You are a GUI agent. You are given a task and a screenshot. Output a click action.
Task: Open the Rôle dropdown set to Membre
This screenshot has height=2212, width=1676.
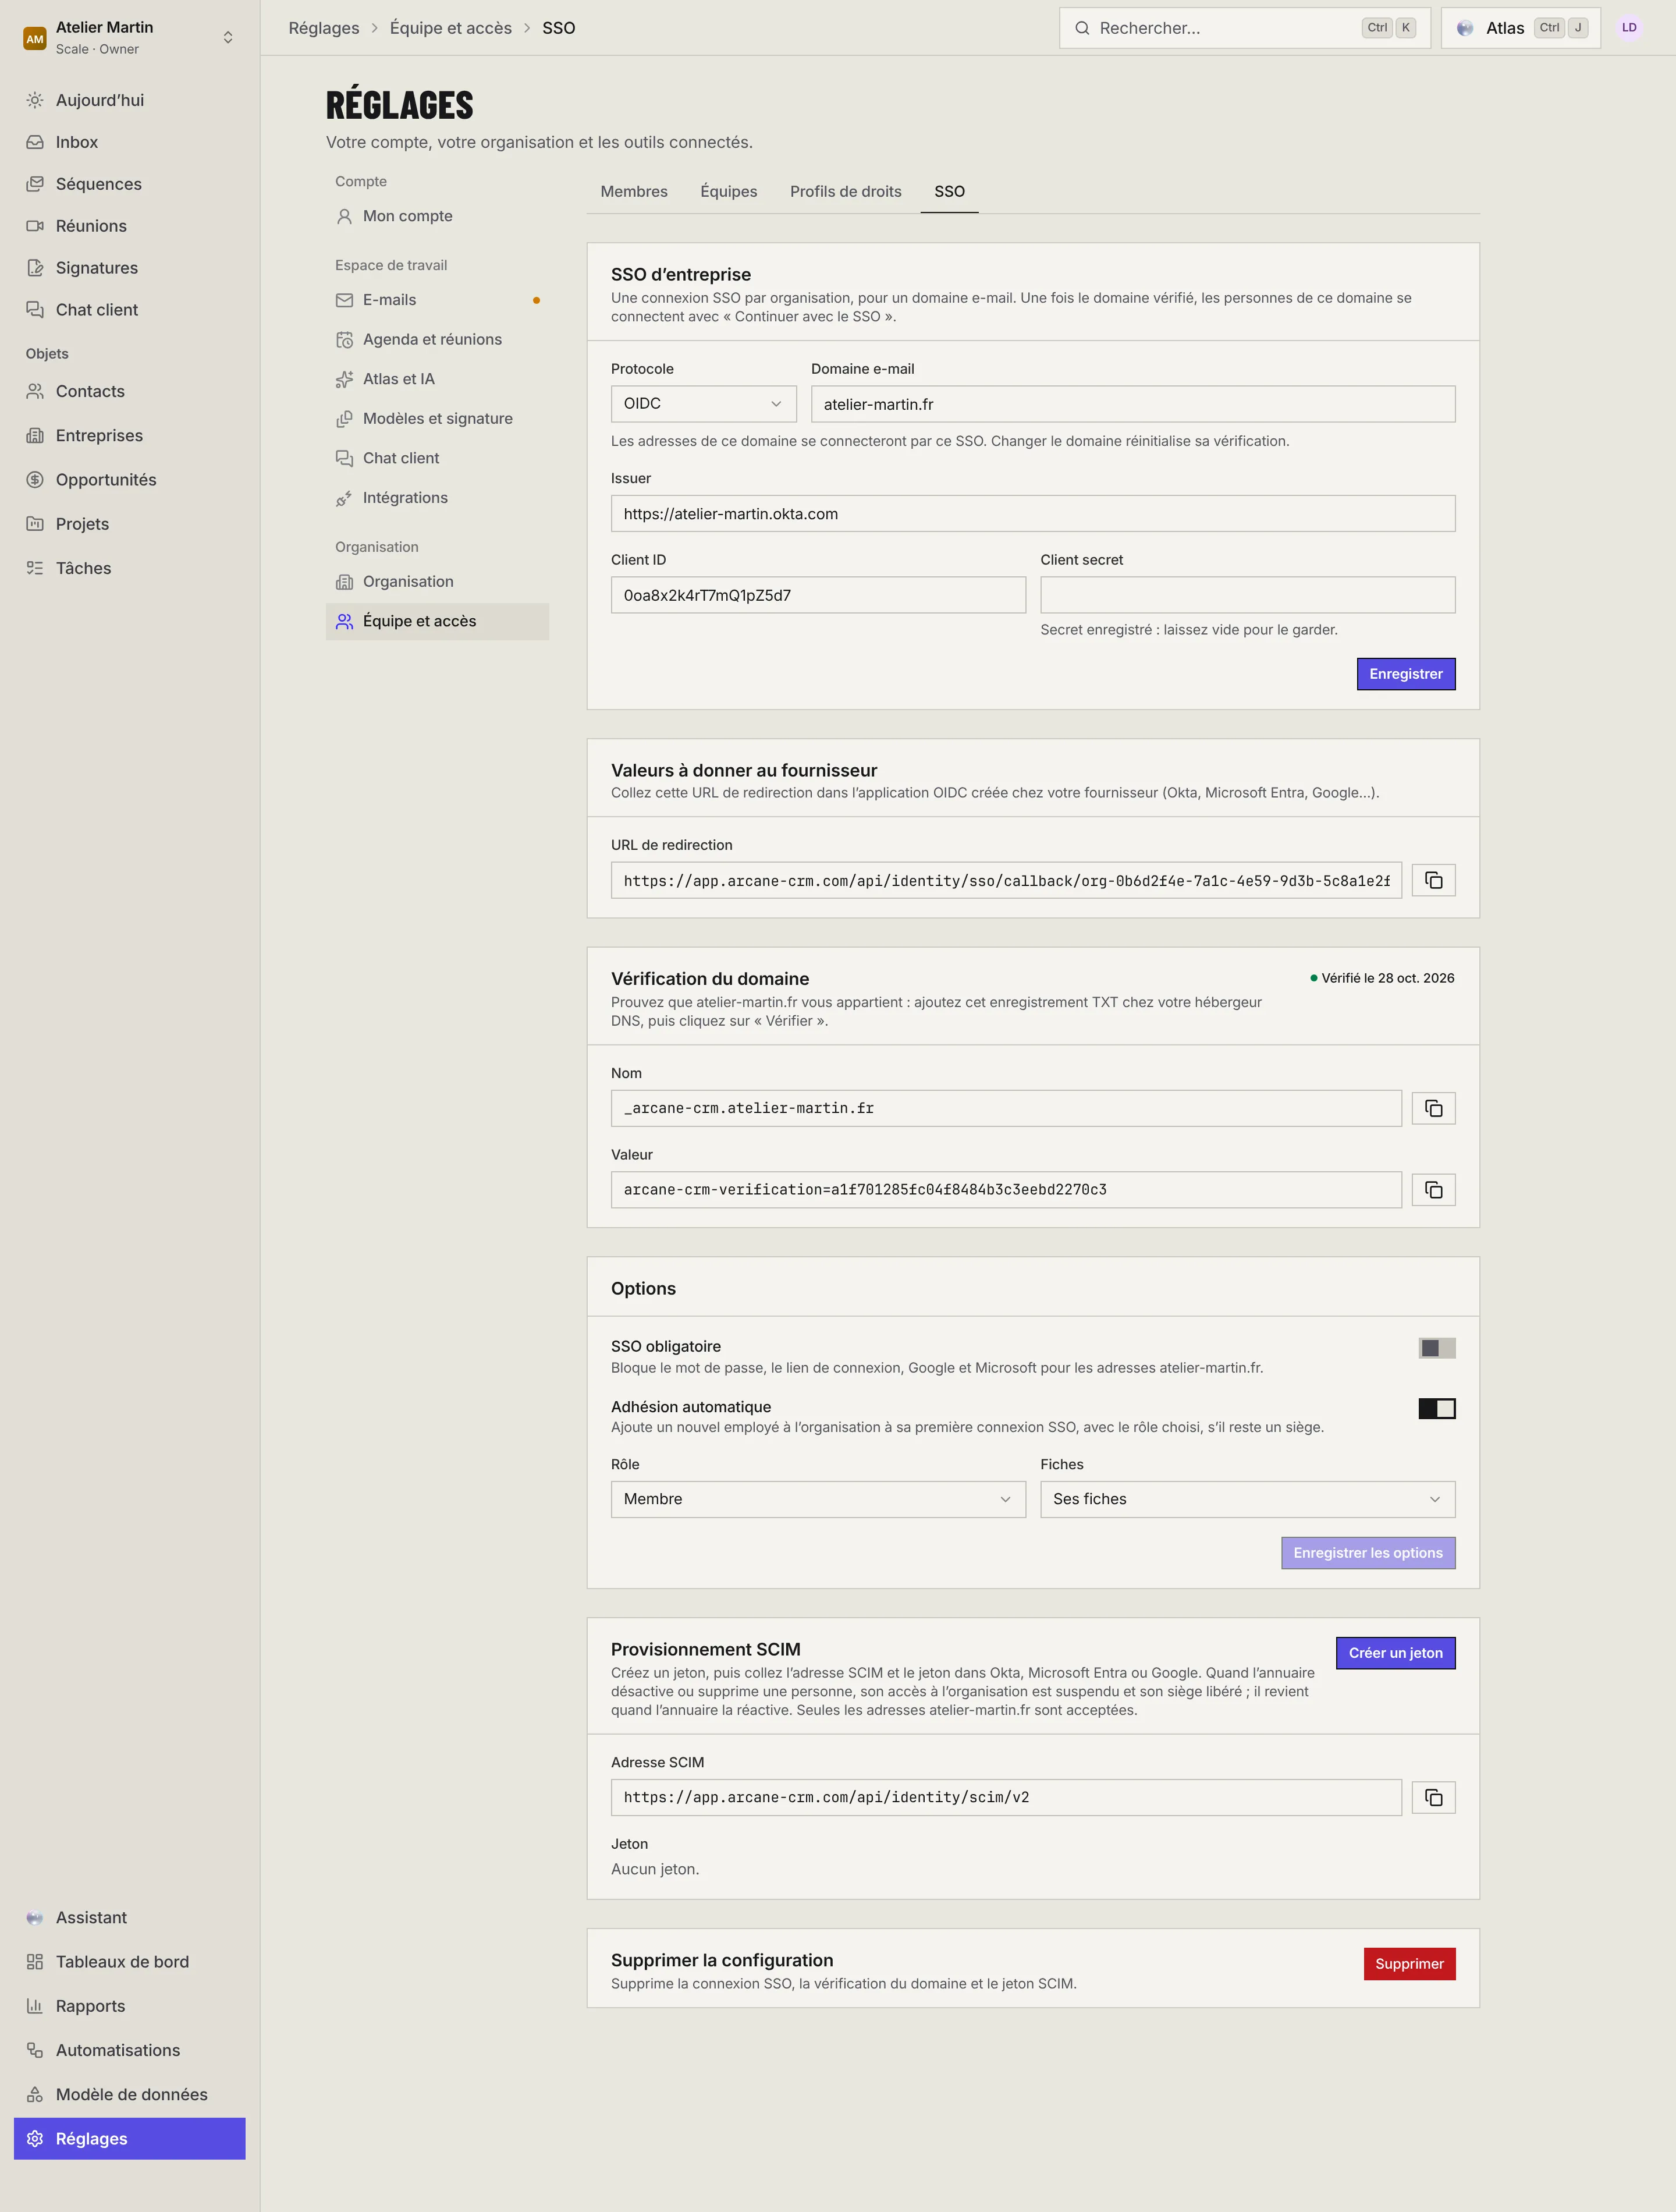pyautogui.click(x=818, y=1499)
